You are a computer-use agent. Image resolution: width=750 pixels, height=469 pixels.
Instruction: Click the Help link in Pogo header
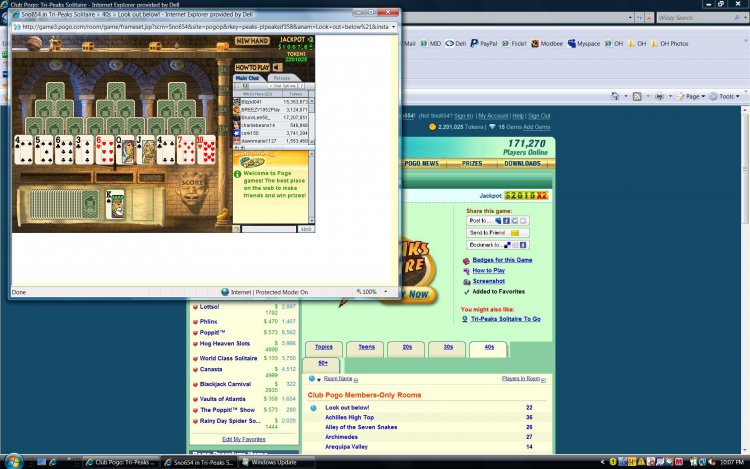pyautogui.click(x=518, y=116)
